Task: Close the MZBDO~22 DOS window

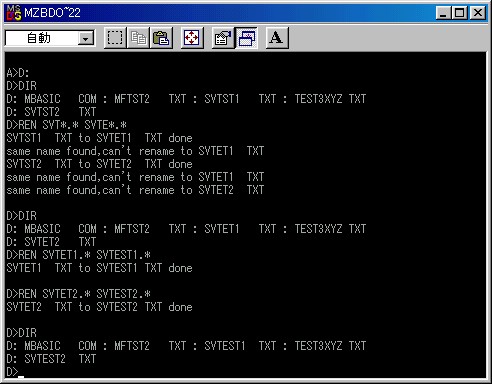Action: [x=478, y=13]
